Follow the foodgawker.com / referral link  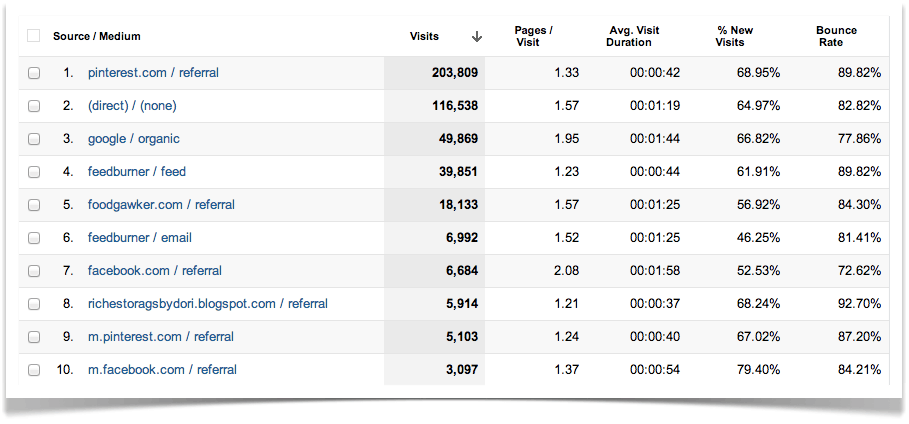161,205
